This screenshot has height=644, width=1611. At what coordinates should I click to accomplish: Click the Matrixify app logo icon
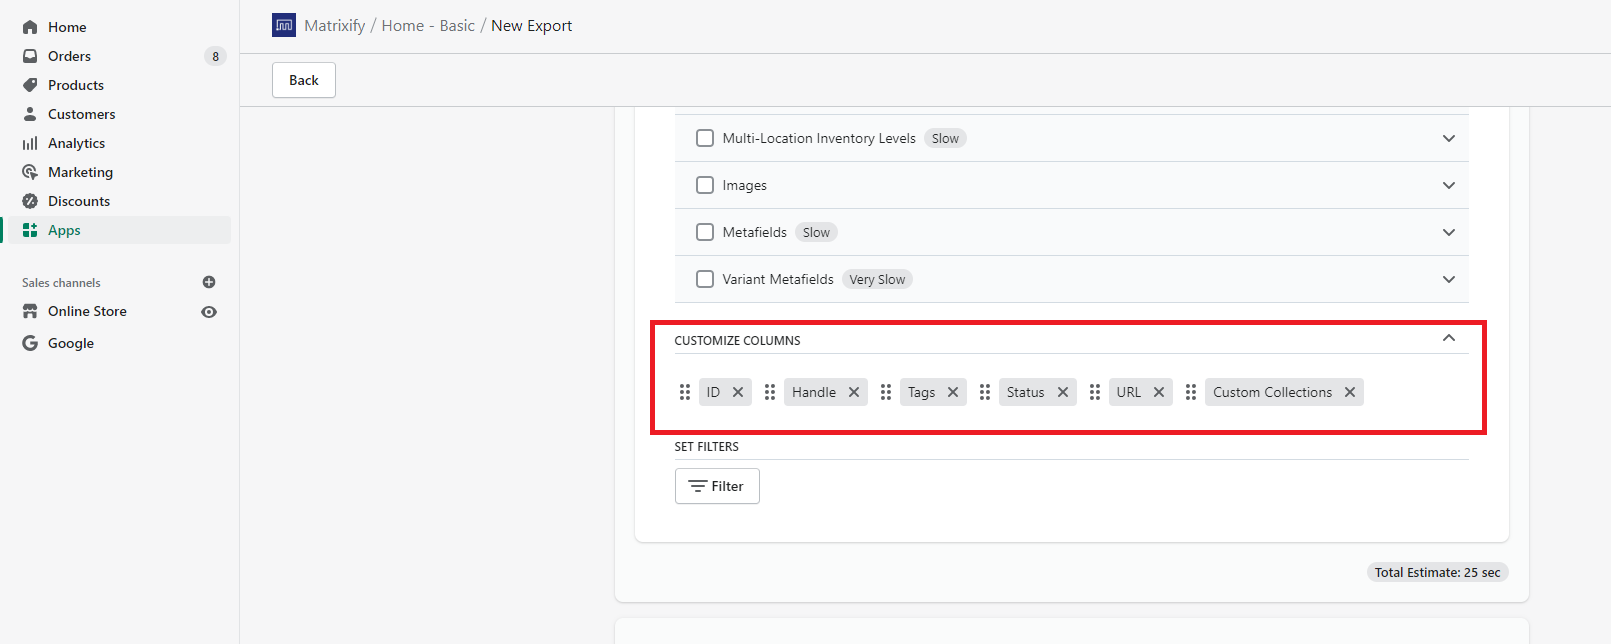click(x=284, y=25)
